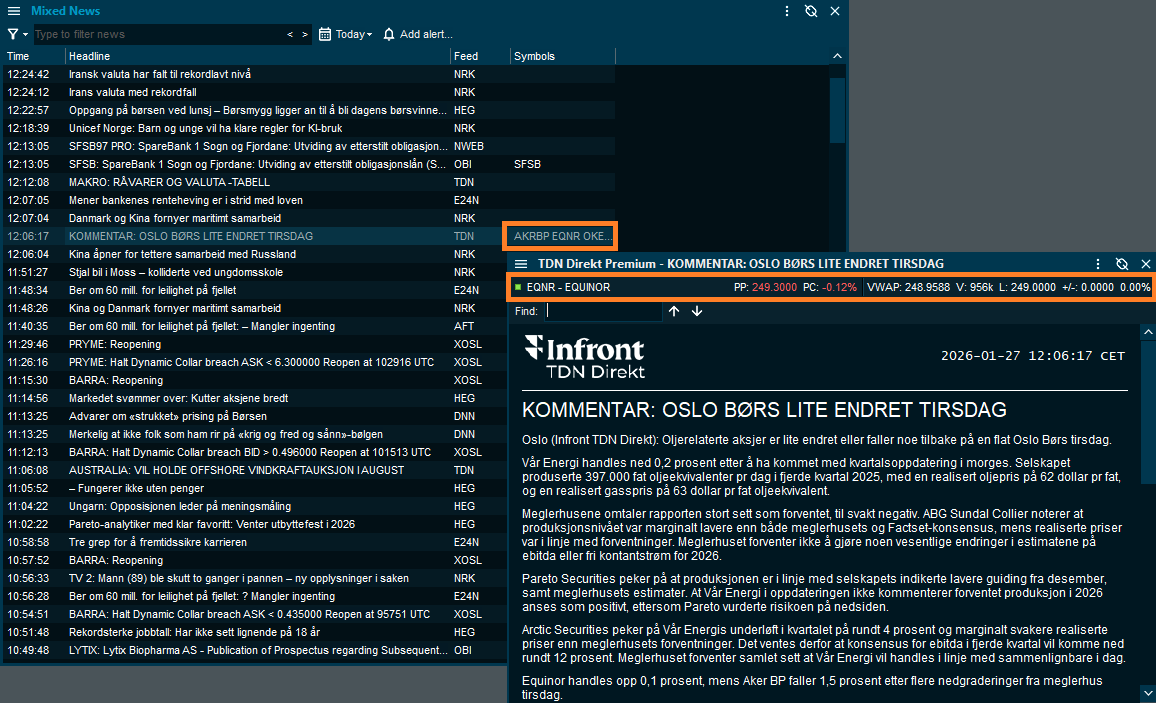Jump to next find result down arrow

[x=697, y=311]
